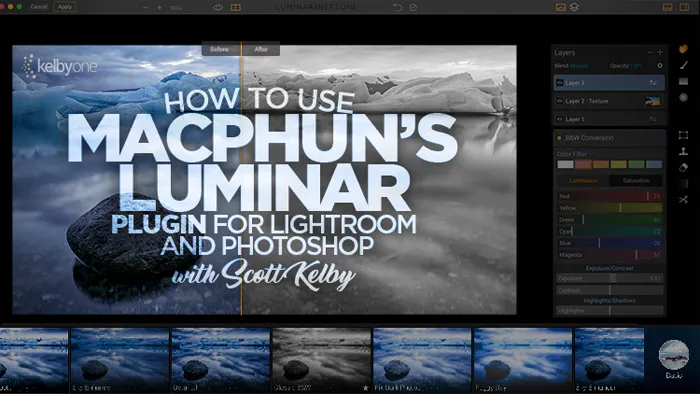Toggle the side panel icon
This screenshot has height=394, width=700.
pos(684,7)
